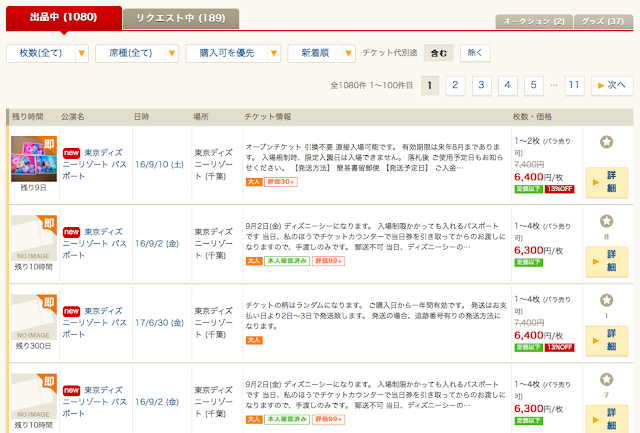The height and width of the screenshot is (433, 640).
Task: Star the 17/6/30 ticket listing
Action: point(606,300)
